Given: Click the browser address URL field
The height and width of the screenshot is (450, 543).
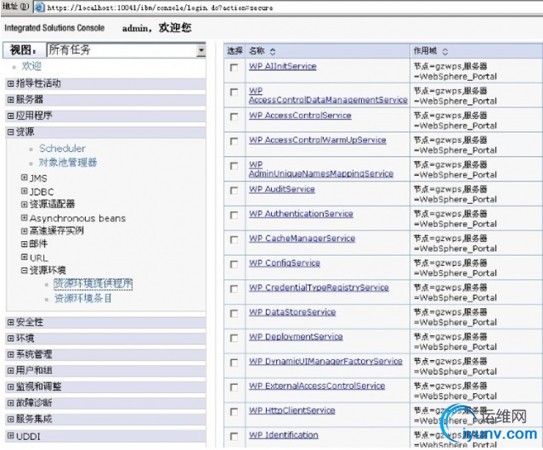Looking at the screenshot, I should point(287,7).
